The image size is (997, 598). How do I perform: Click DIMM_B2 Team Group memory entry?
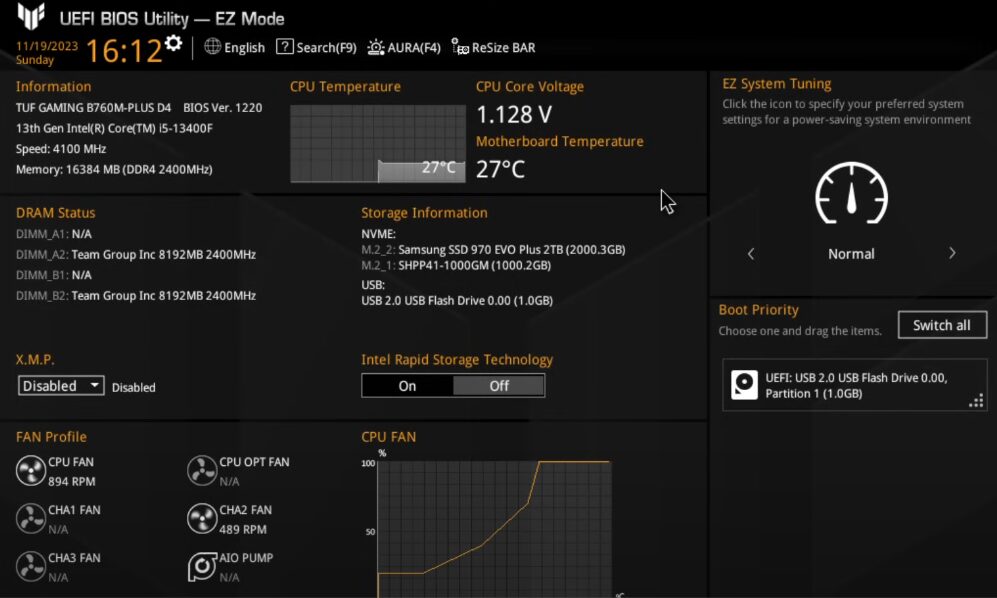tap(136, 295)
